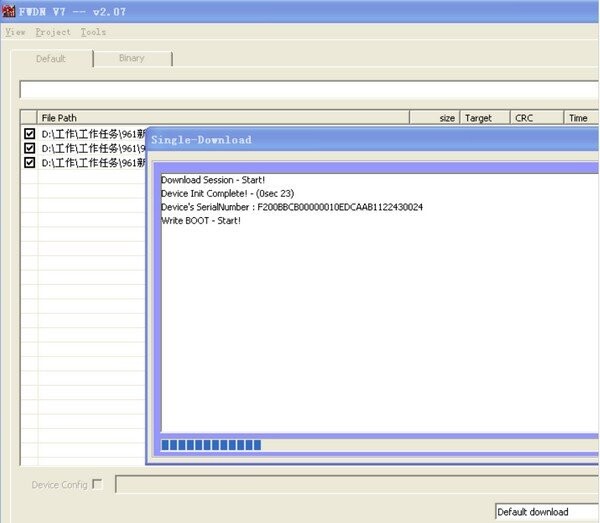Click the Device Config text field
Screen dimensions: 600x523
coord(357,484)
